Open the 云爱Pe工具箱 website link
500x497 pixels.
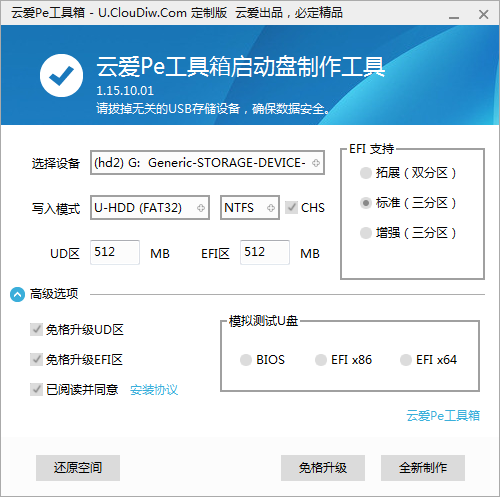443,416
